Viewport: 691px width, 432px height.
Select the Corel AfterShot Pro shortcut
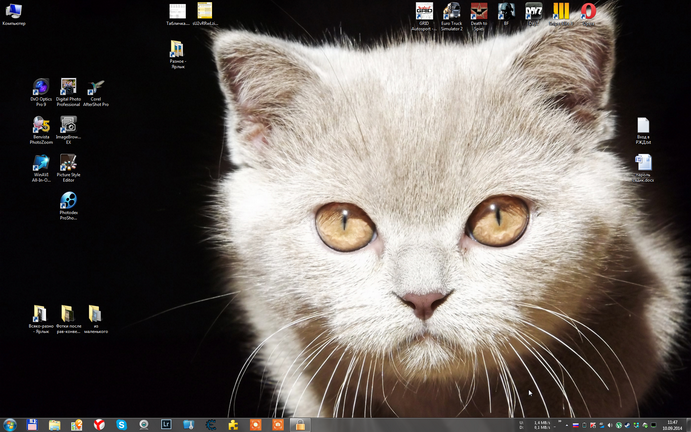96,92
